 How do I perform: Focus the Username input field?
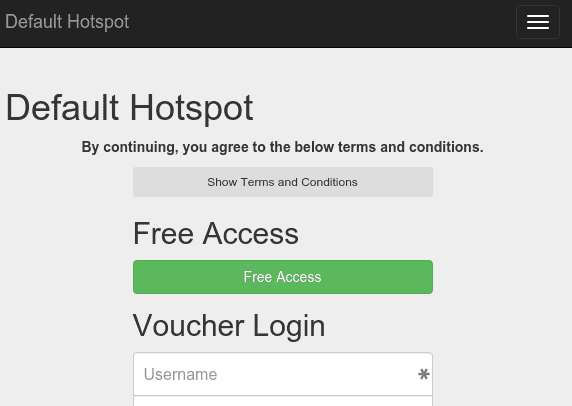283,374
